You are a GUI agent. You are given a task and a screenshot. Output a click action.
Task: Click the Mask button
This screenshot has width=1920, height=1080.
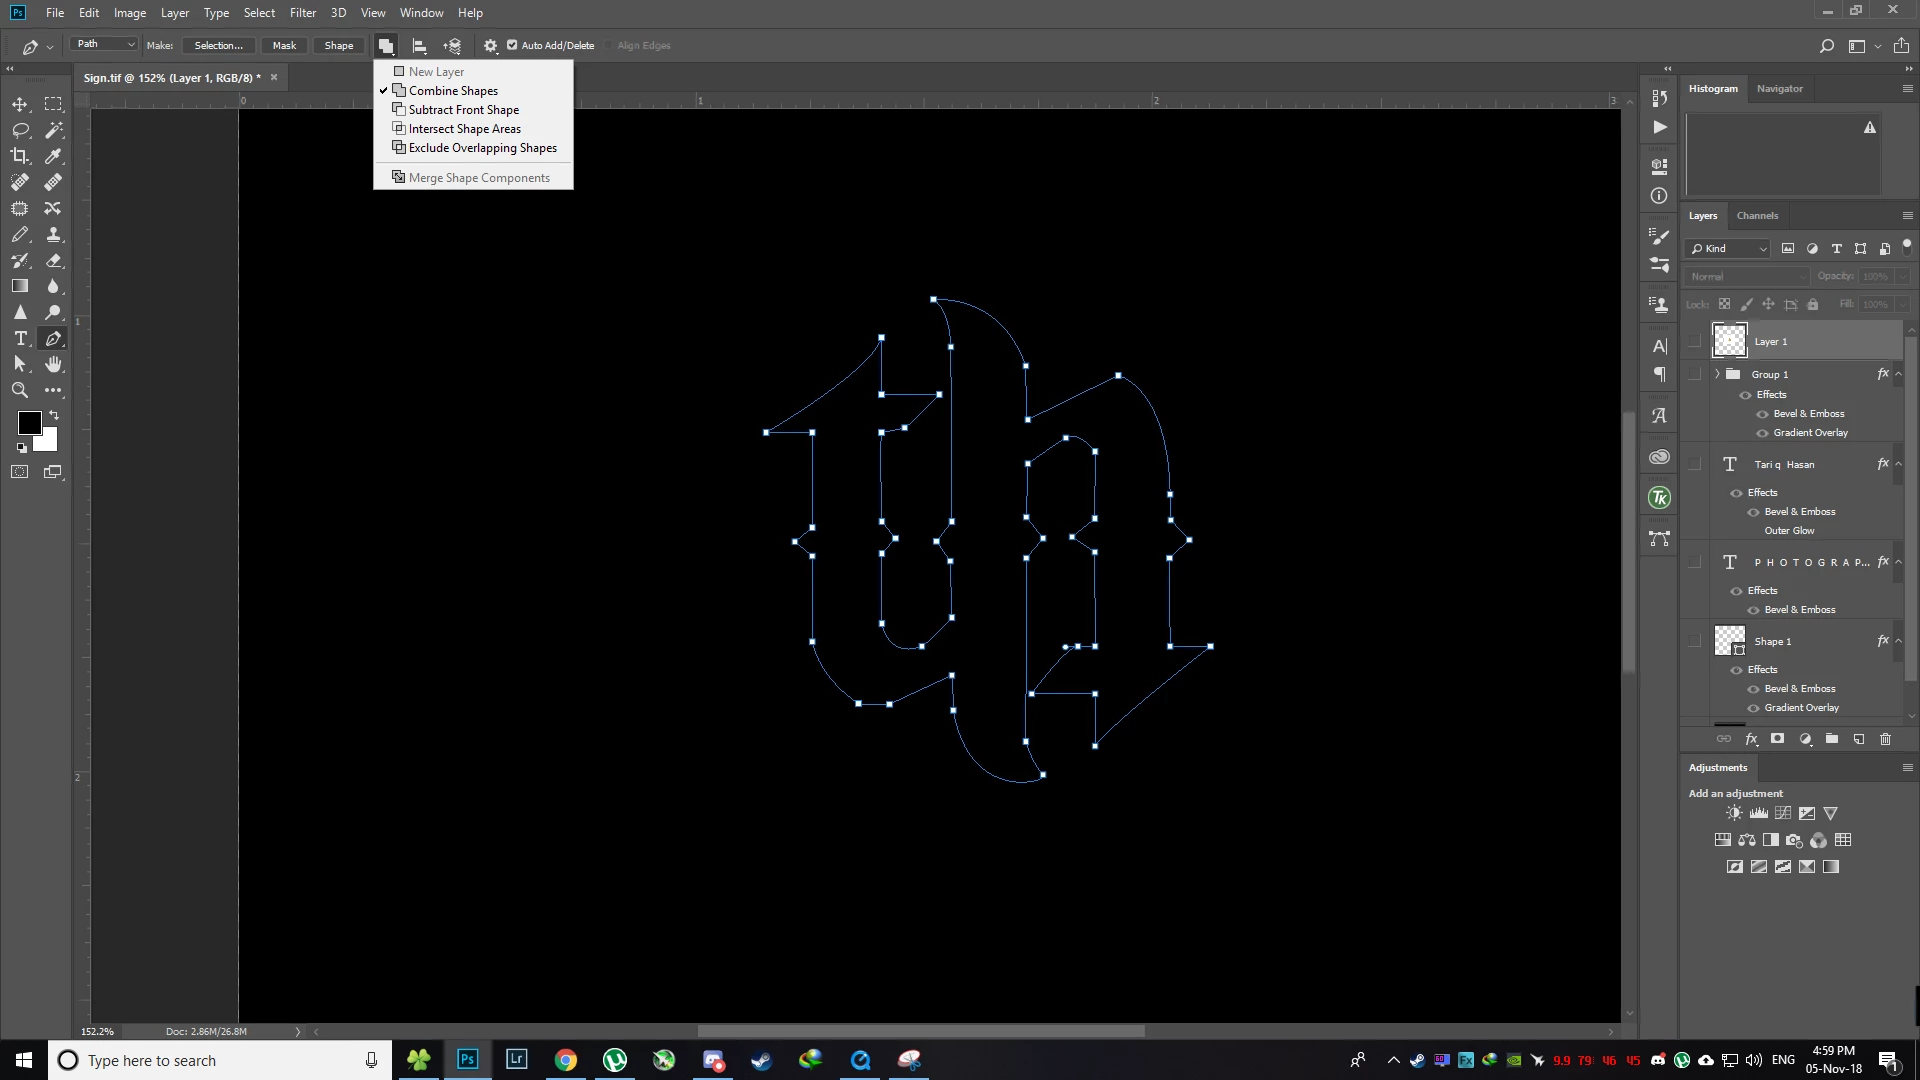tap(284, 46)
